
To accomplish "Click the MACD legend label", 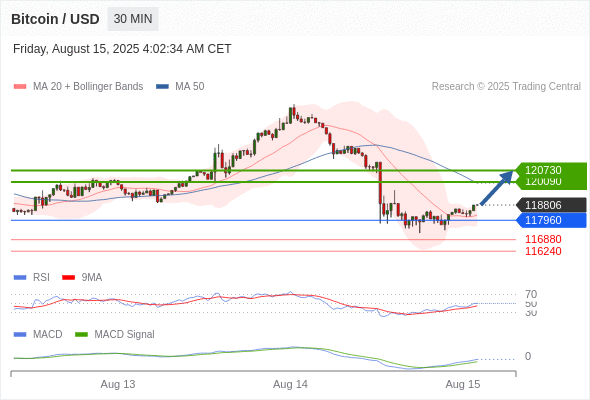I will [48, 335].
